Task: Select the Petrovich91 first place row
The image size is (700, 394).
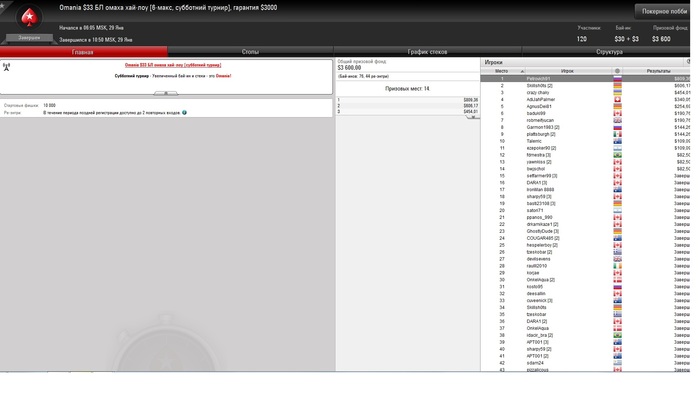Action: 585,79
